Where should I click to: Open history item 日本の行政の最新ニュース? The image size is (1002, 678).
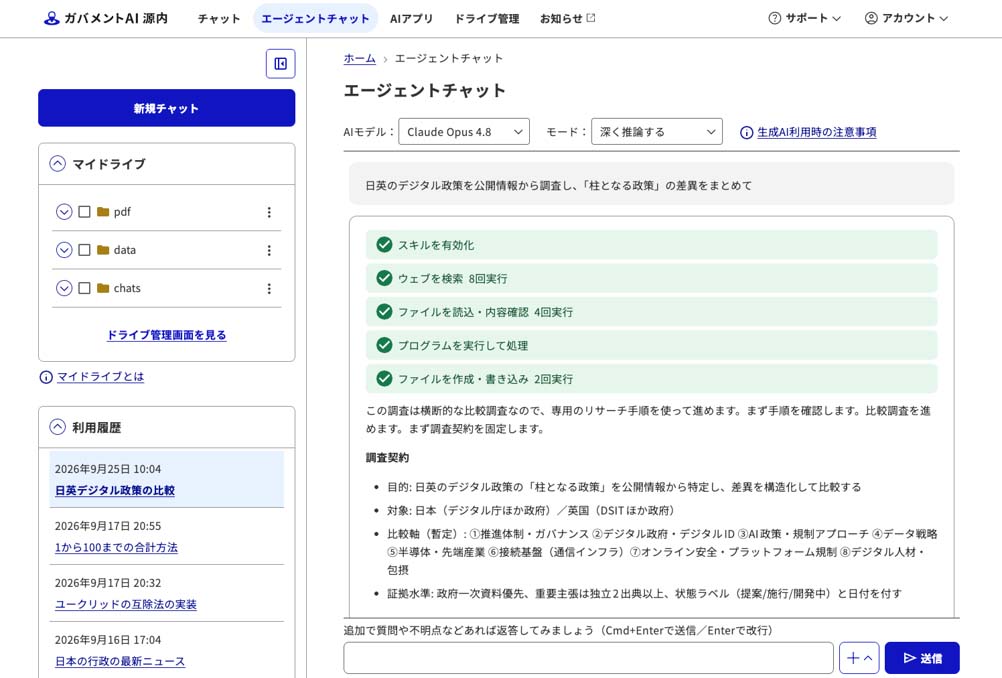click(x=120, y=661)
